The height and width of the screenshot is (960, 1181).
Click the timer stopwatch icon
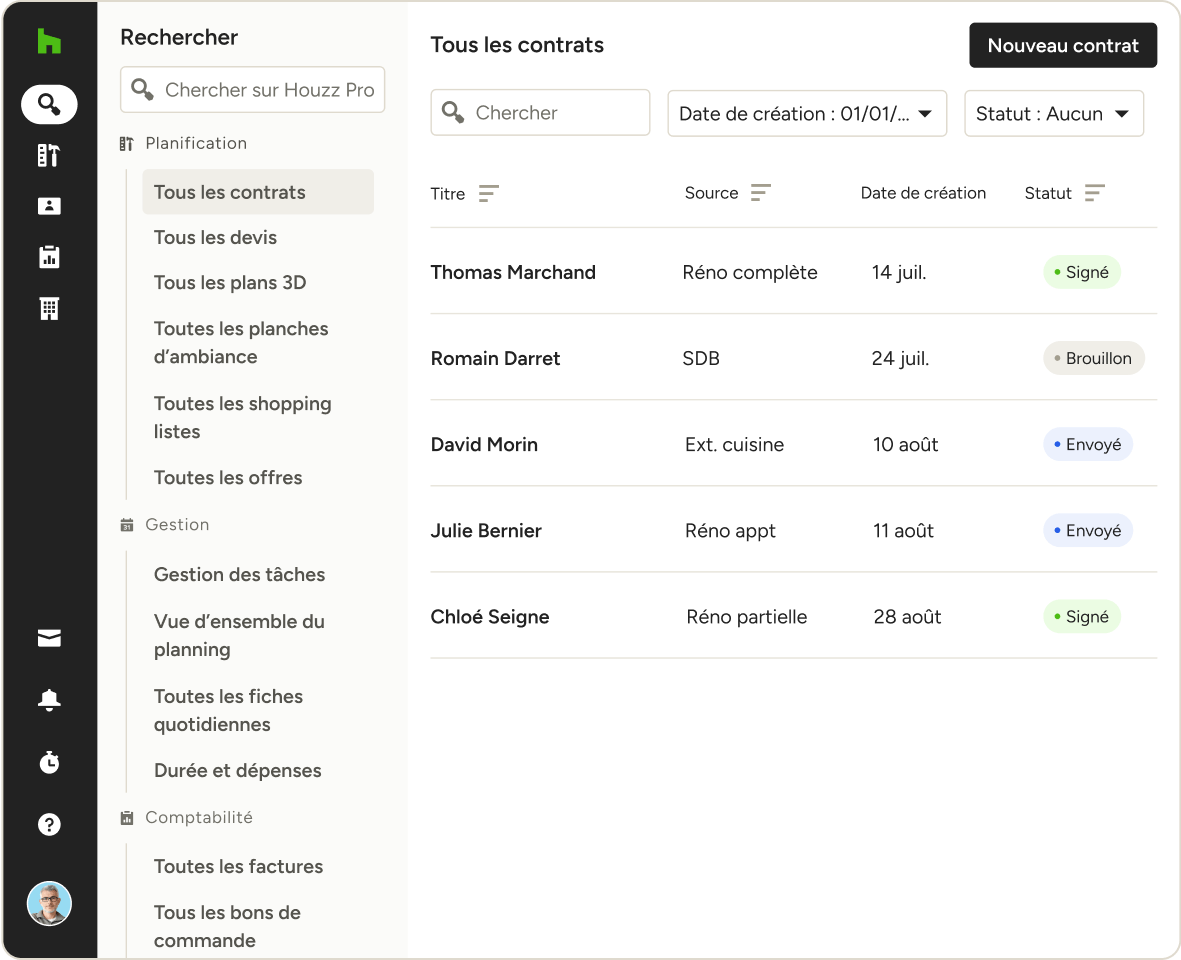[x=49, y=763]
